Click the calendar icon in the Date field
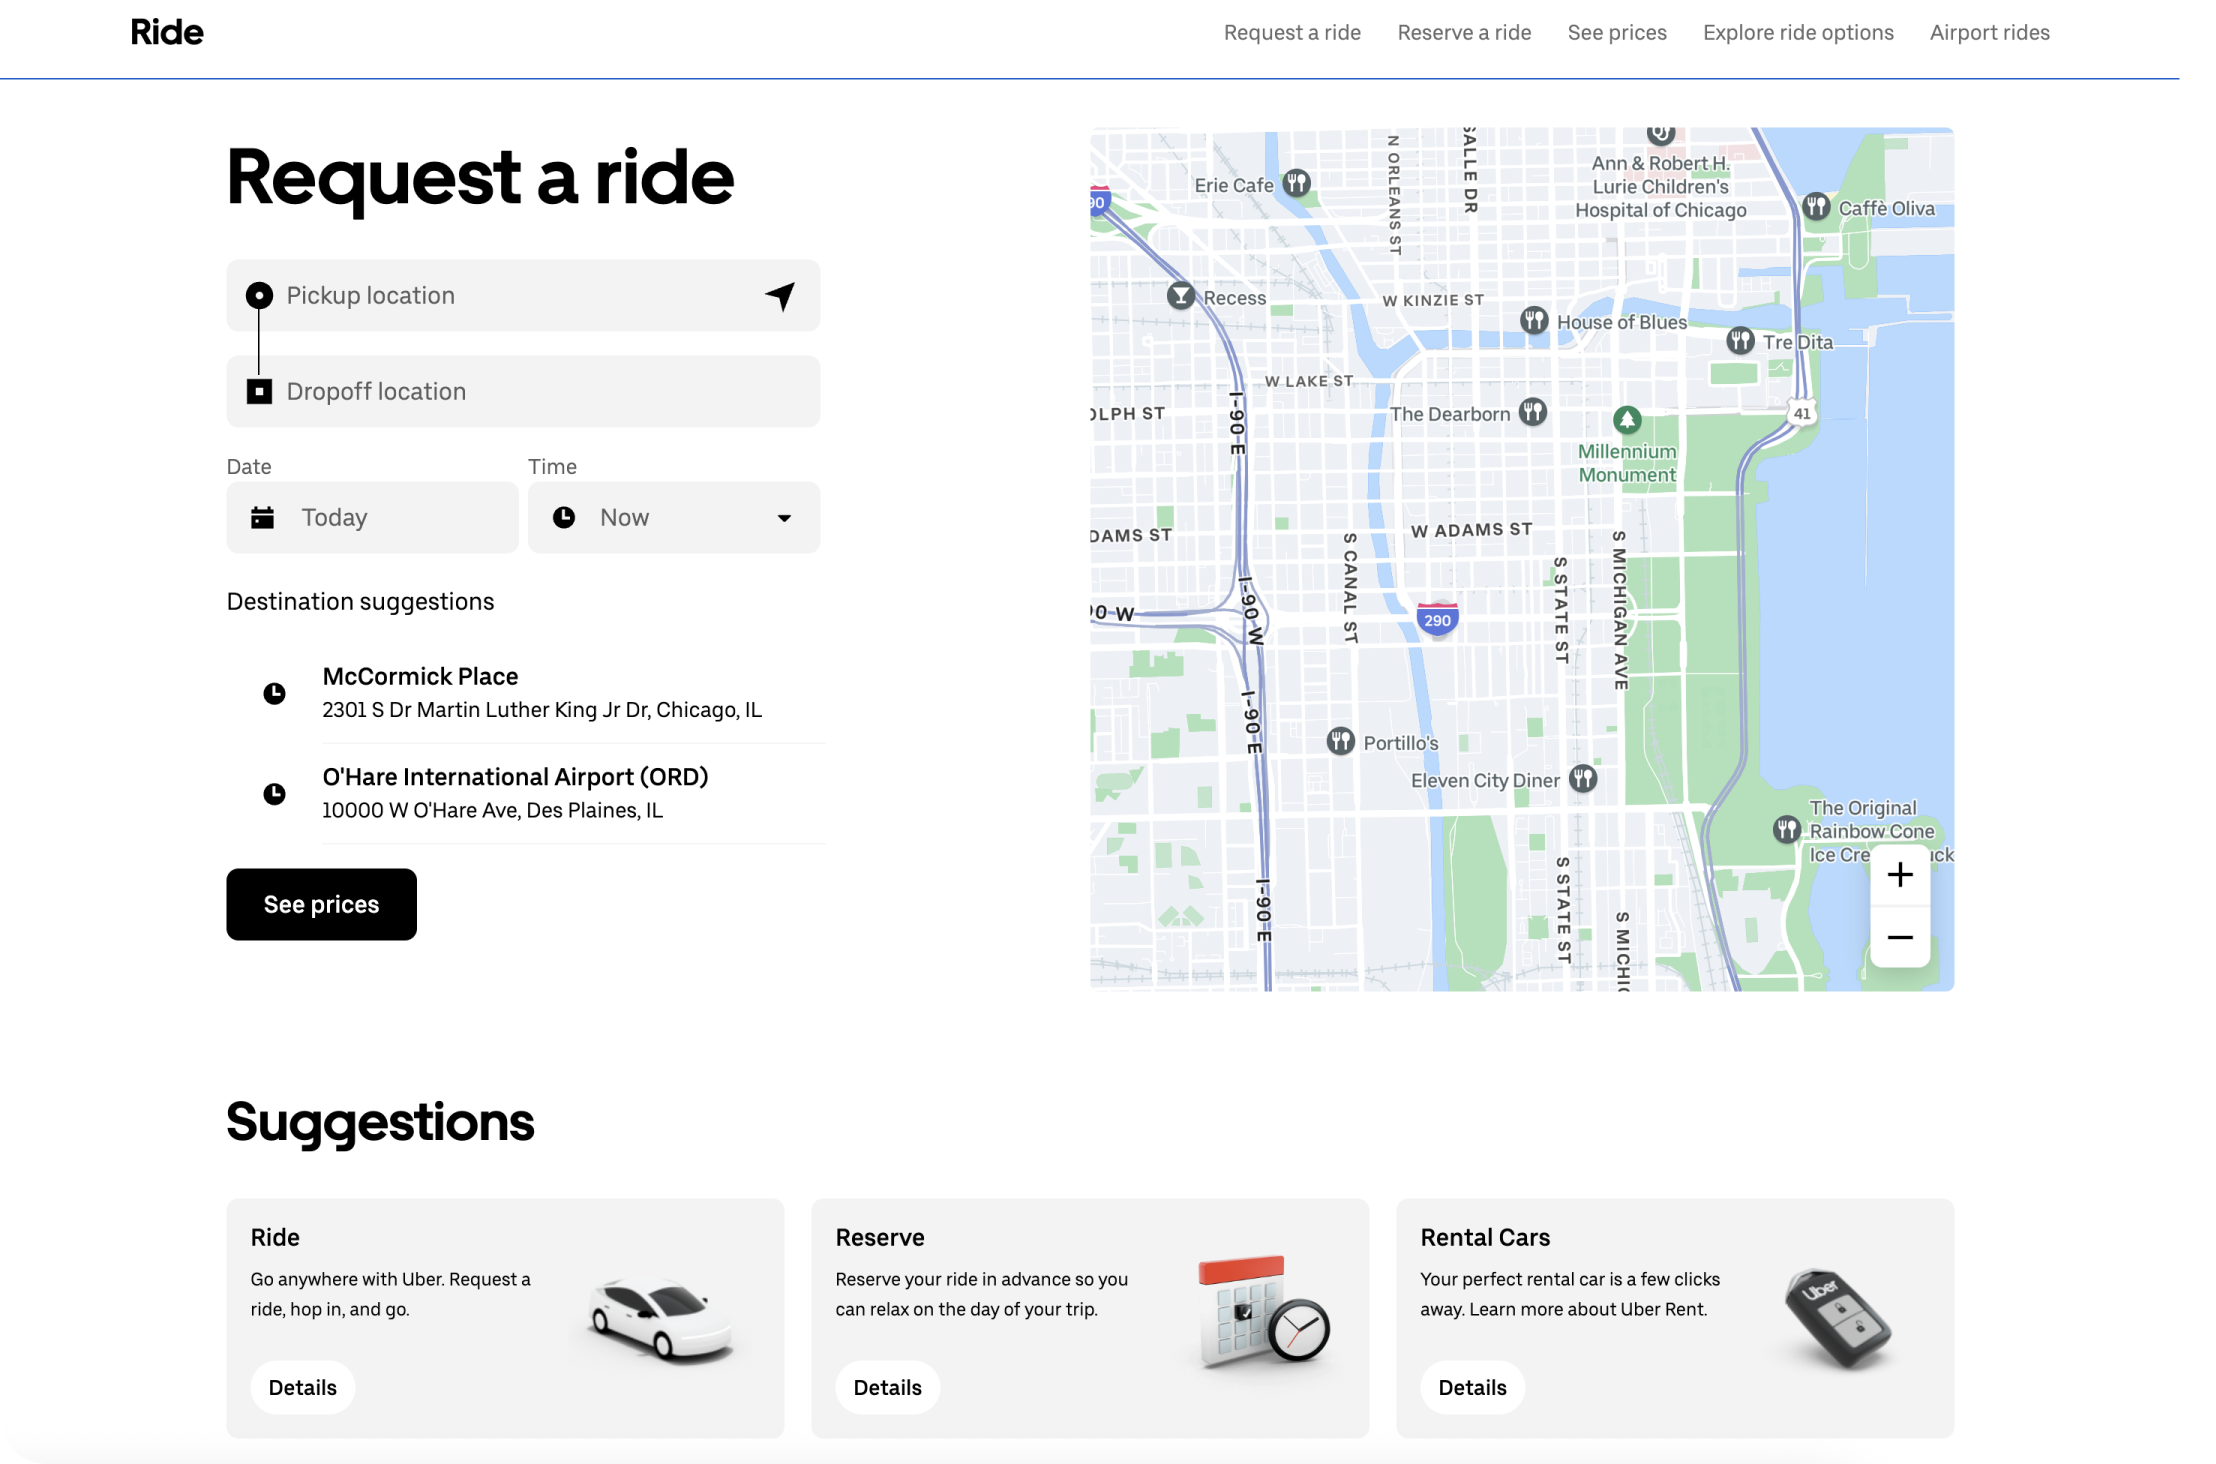Viewport: 2216px width, 1464px height. pyautogui.click(x=263, y=517)
